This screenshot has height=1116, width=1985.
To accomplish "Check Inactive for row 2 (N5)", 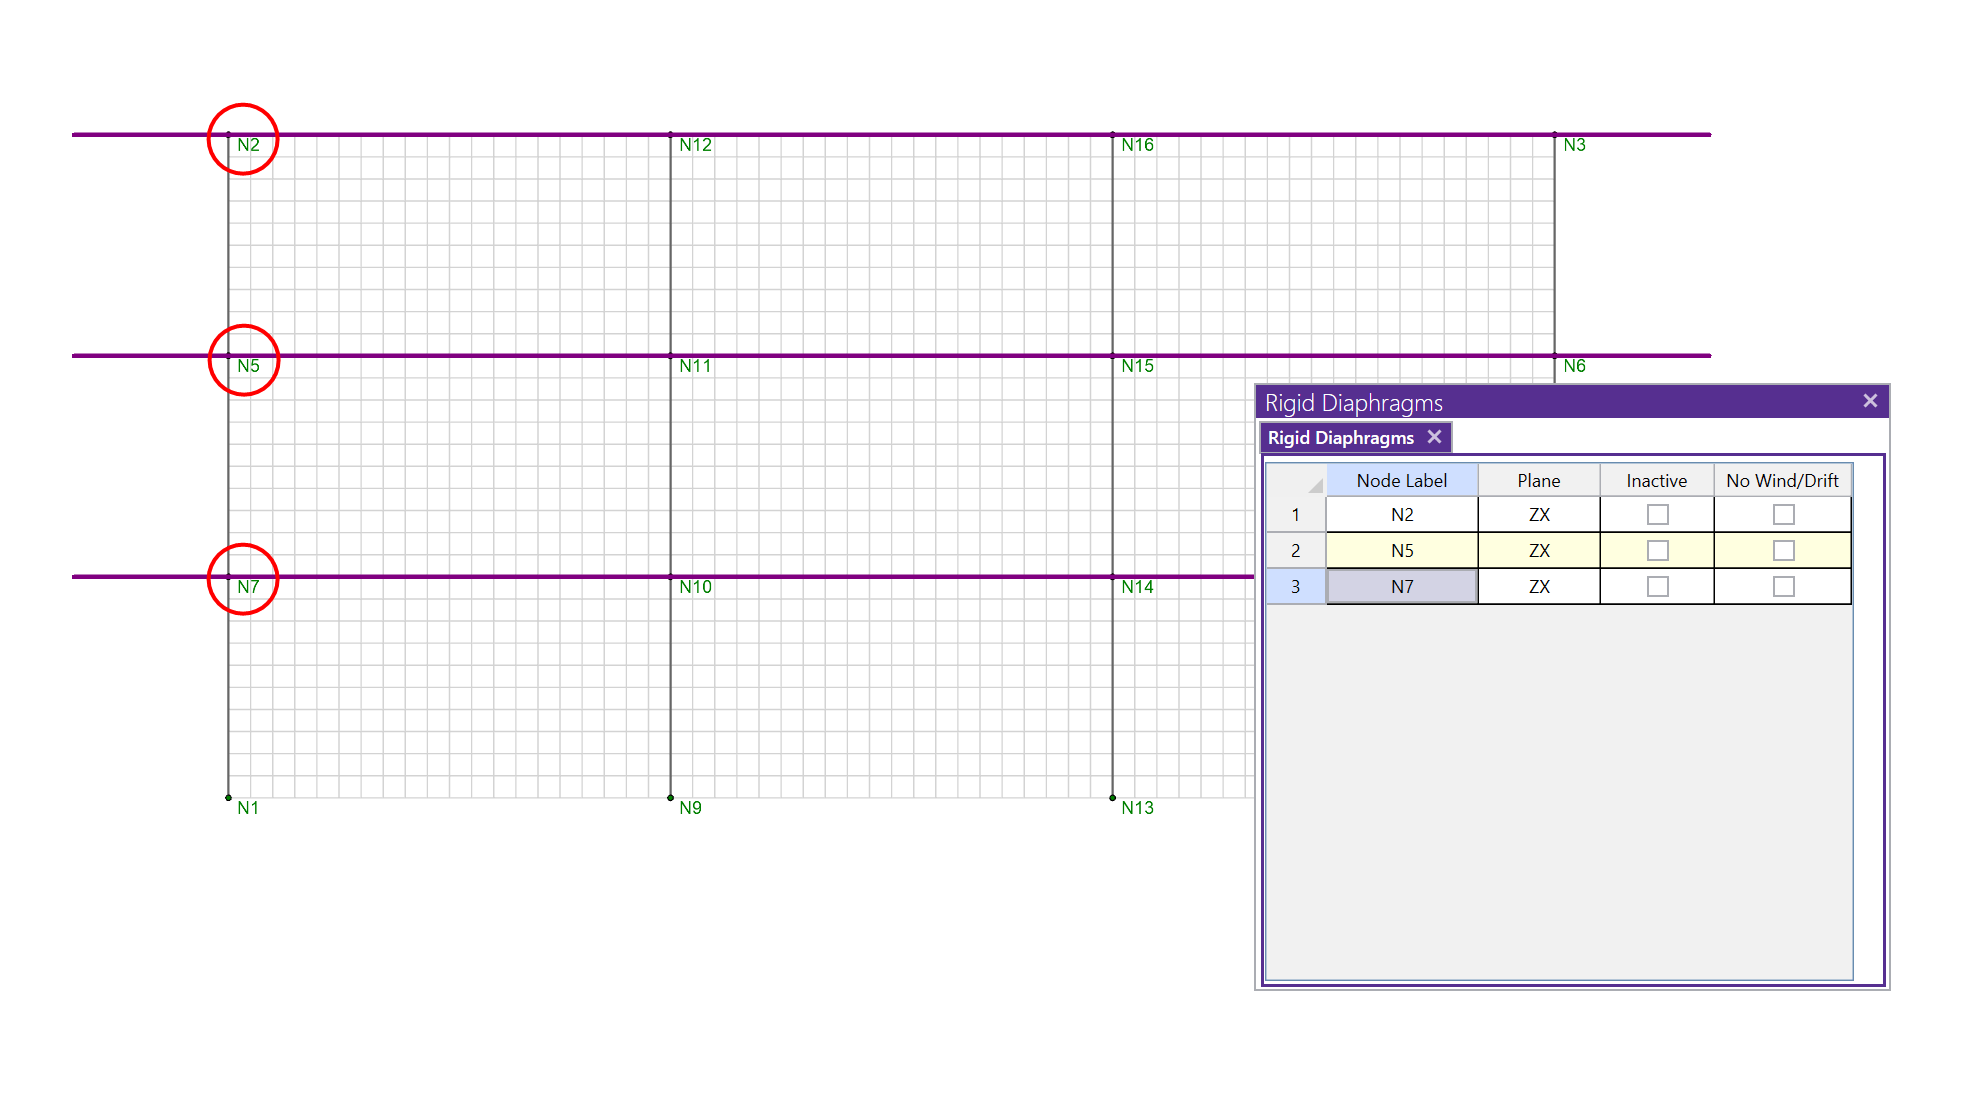I will [1657, 551].
